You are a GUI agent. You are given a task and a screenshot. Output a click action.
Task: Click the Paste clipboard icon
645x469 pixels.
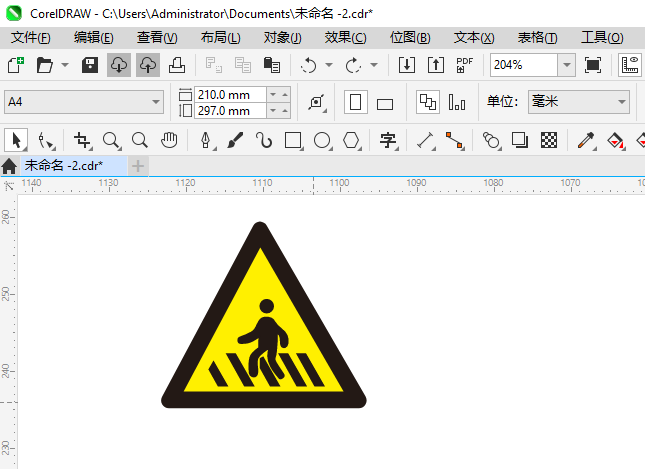coord(272,65)
